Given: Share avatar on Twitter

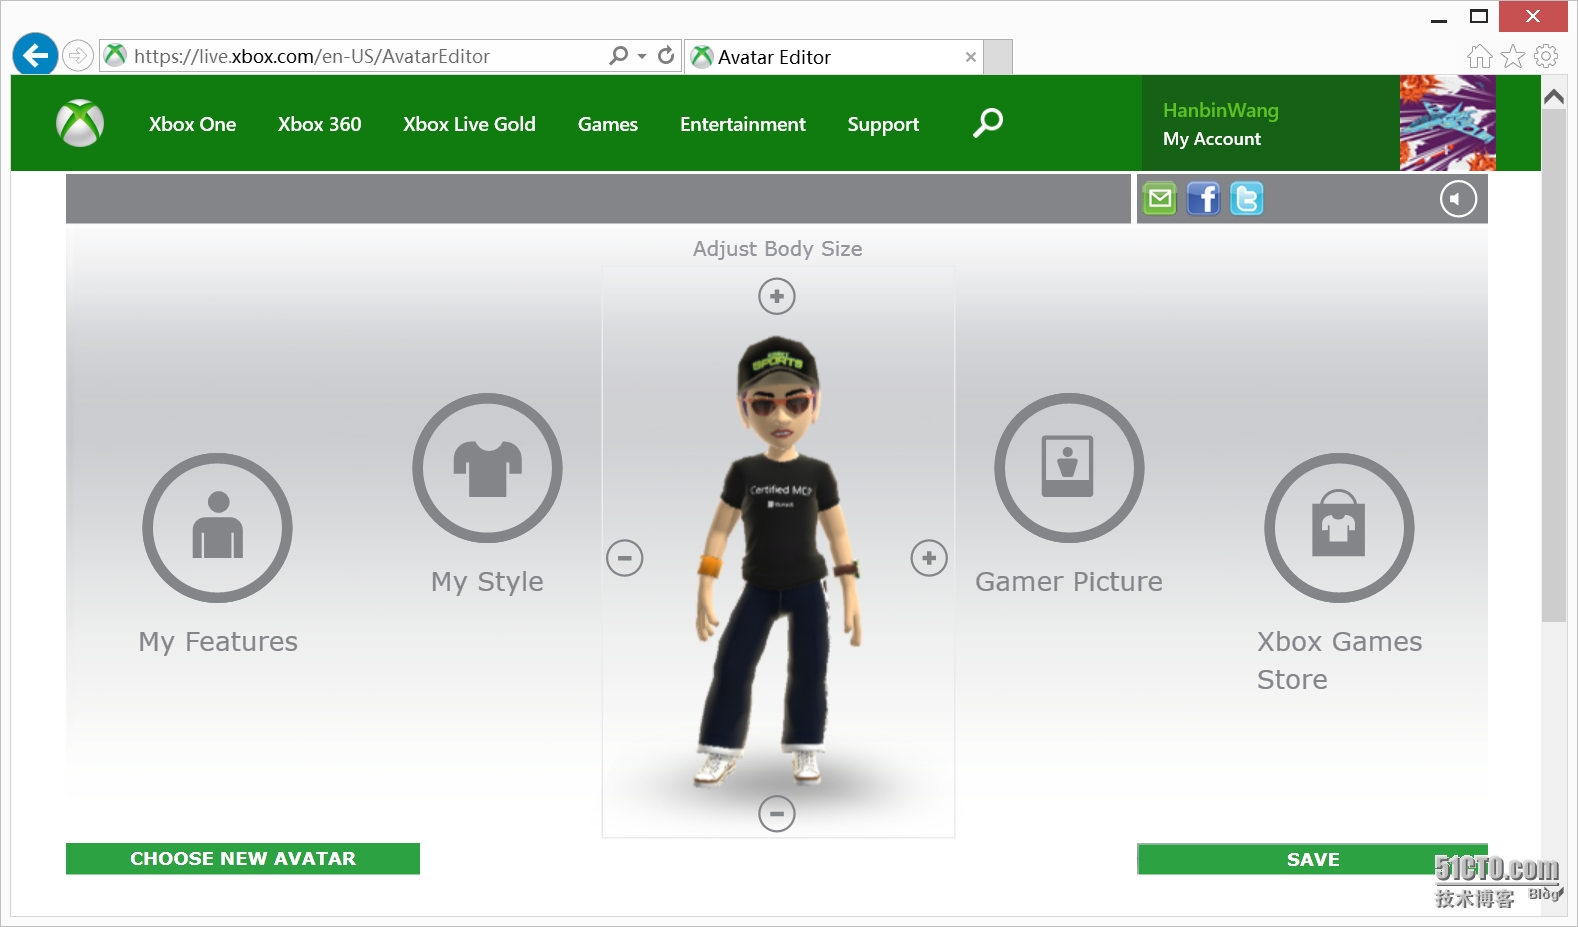Looking at the screenshot, I should click(1246, 199).
